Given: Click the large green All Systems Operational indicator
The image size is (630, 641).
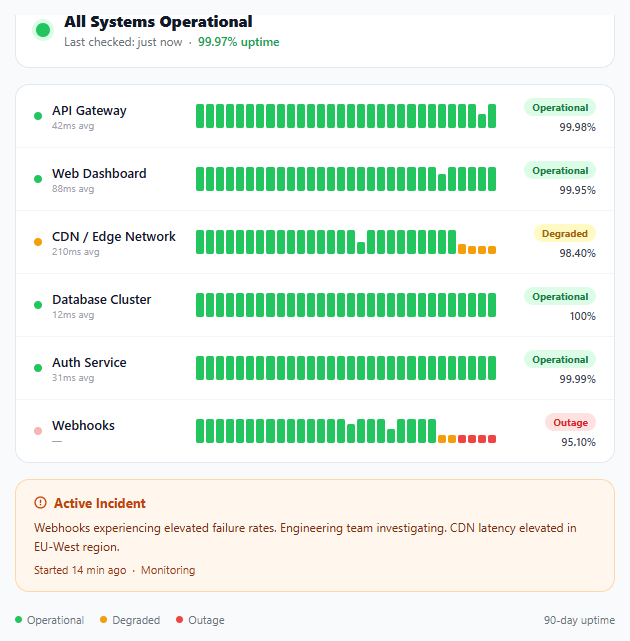Looking at the screenshot, I should [x=43, y=30].
